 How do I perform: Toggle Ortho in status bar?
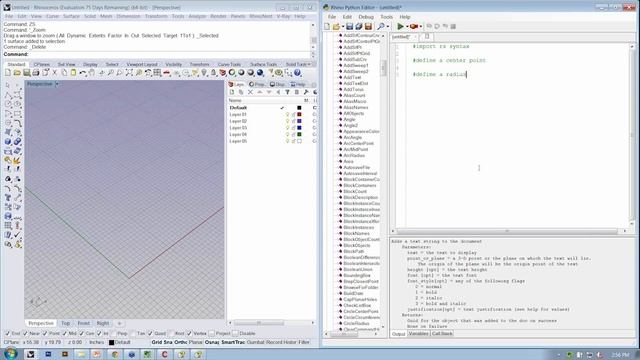point(181,342)
